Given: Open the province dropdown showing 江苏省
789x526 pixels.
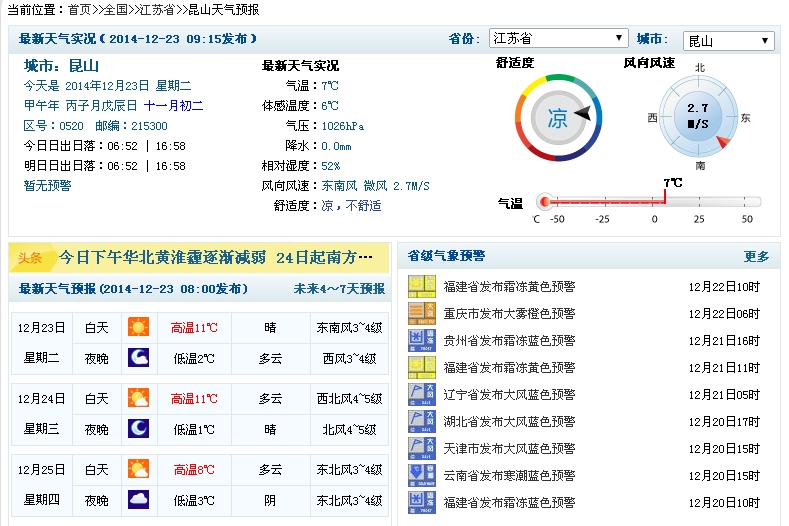Looking at the screenshot, I should pyautogui.click(x=558, y=39).
